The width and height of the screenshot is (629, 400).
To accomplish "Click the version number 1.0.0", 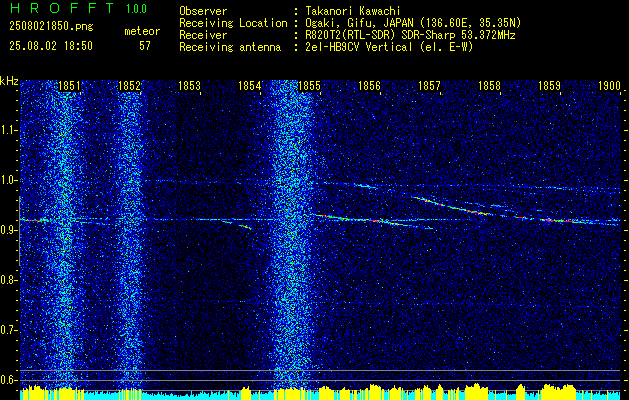I will tap(136, 8).
